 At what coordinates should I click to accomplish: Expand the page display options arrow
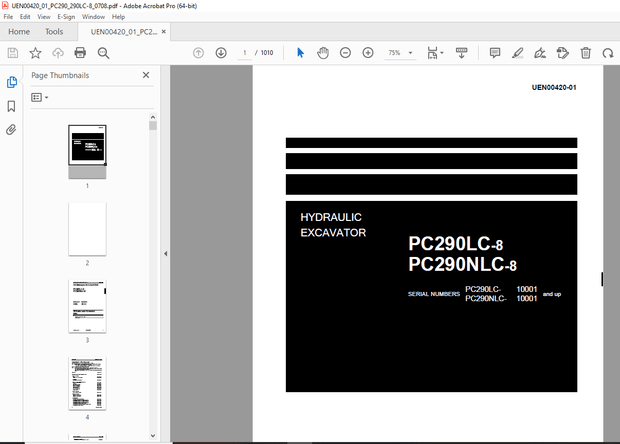(x=442, y=53)
